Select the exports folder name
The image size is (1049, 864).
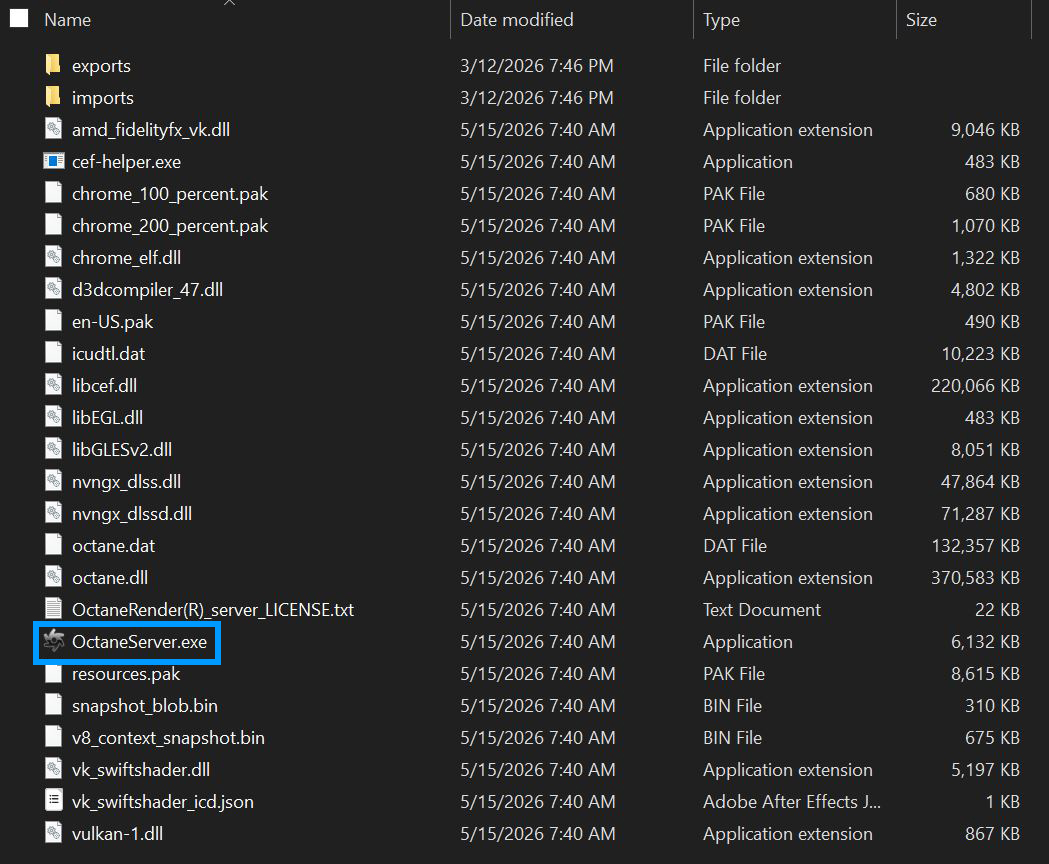pyautogui.click(x=101, y=66)
